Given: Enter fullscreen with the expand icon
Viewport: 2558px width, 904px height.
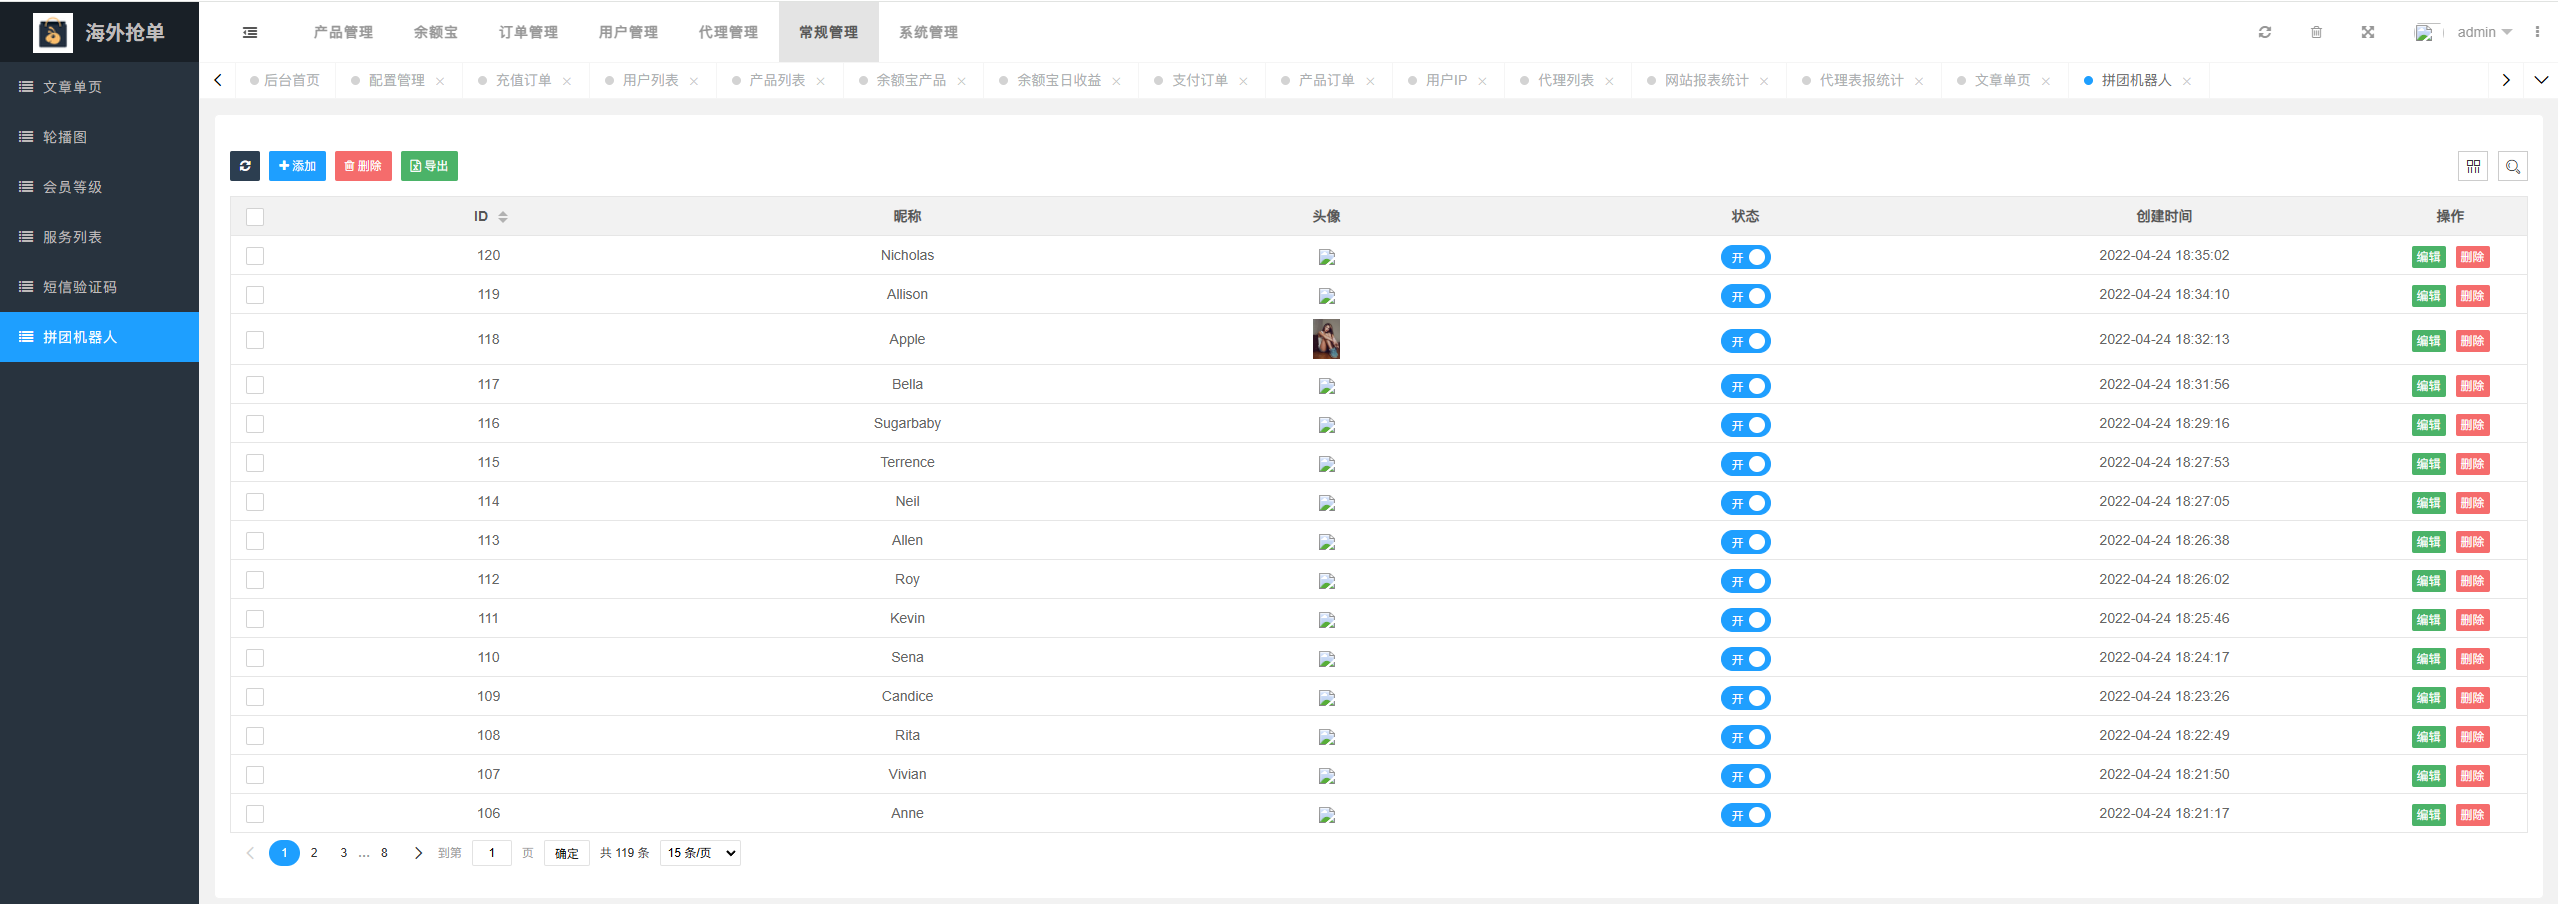Looking at the screenshot, I should coord(2368,32).
